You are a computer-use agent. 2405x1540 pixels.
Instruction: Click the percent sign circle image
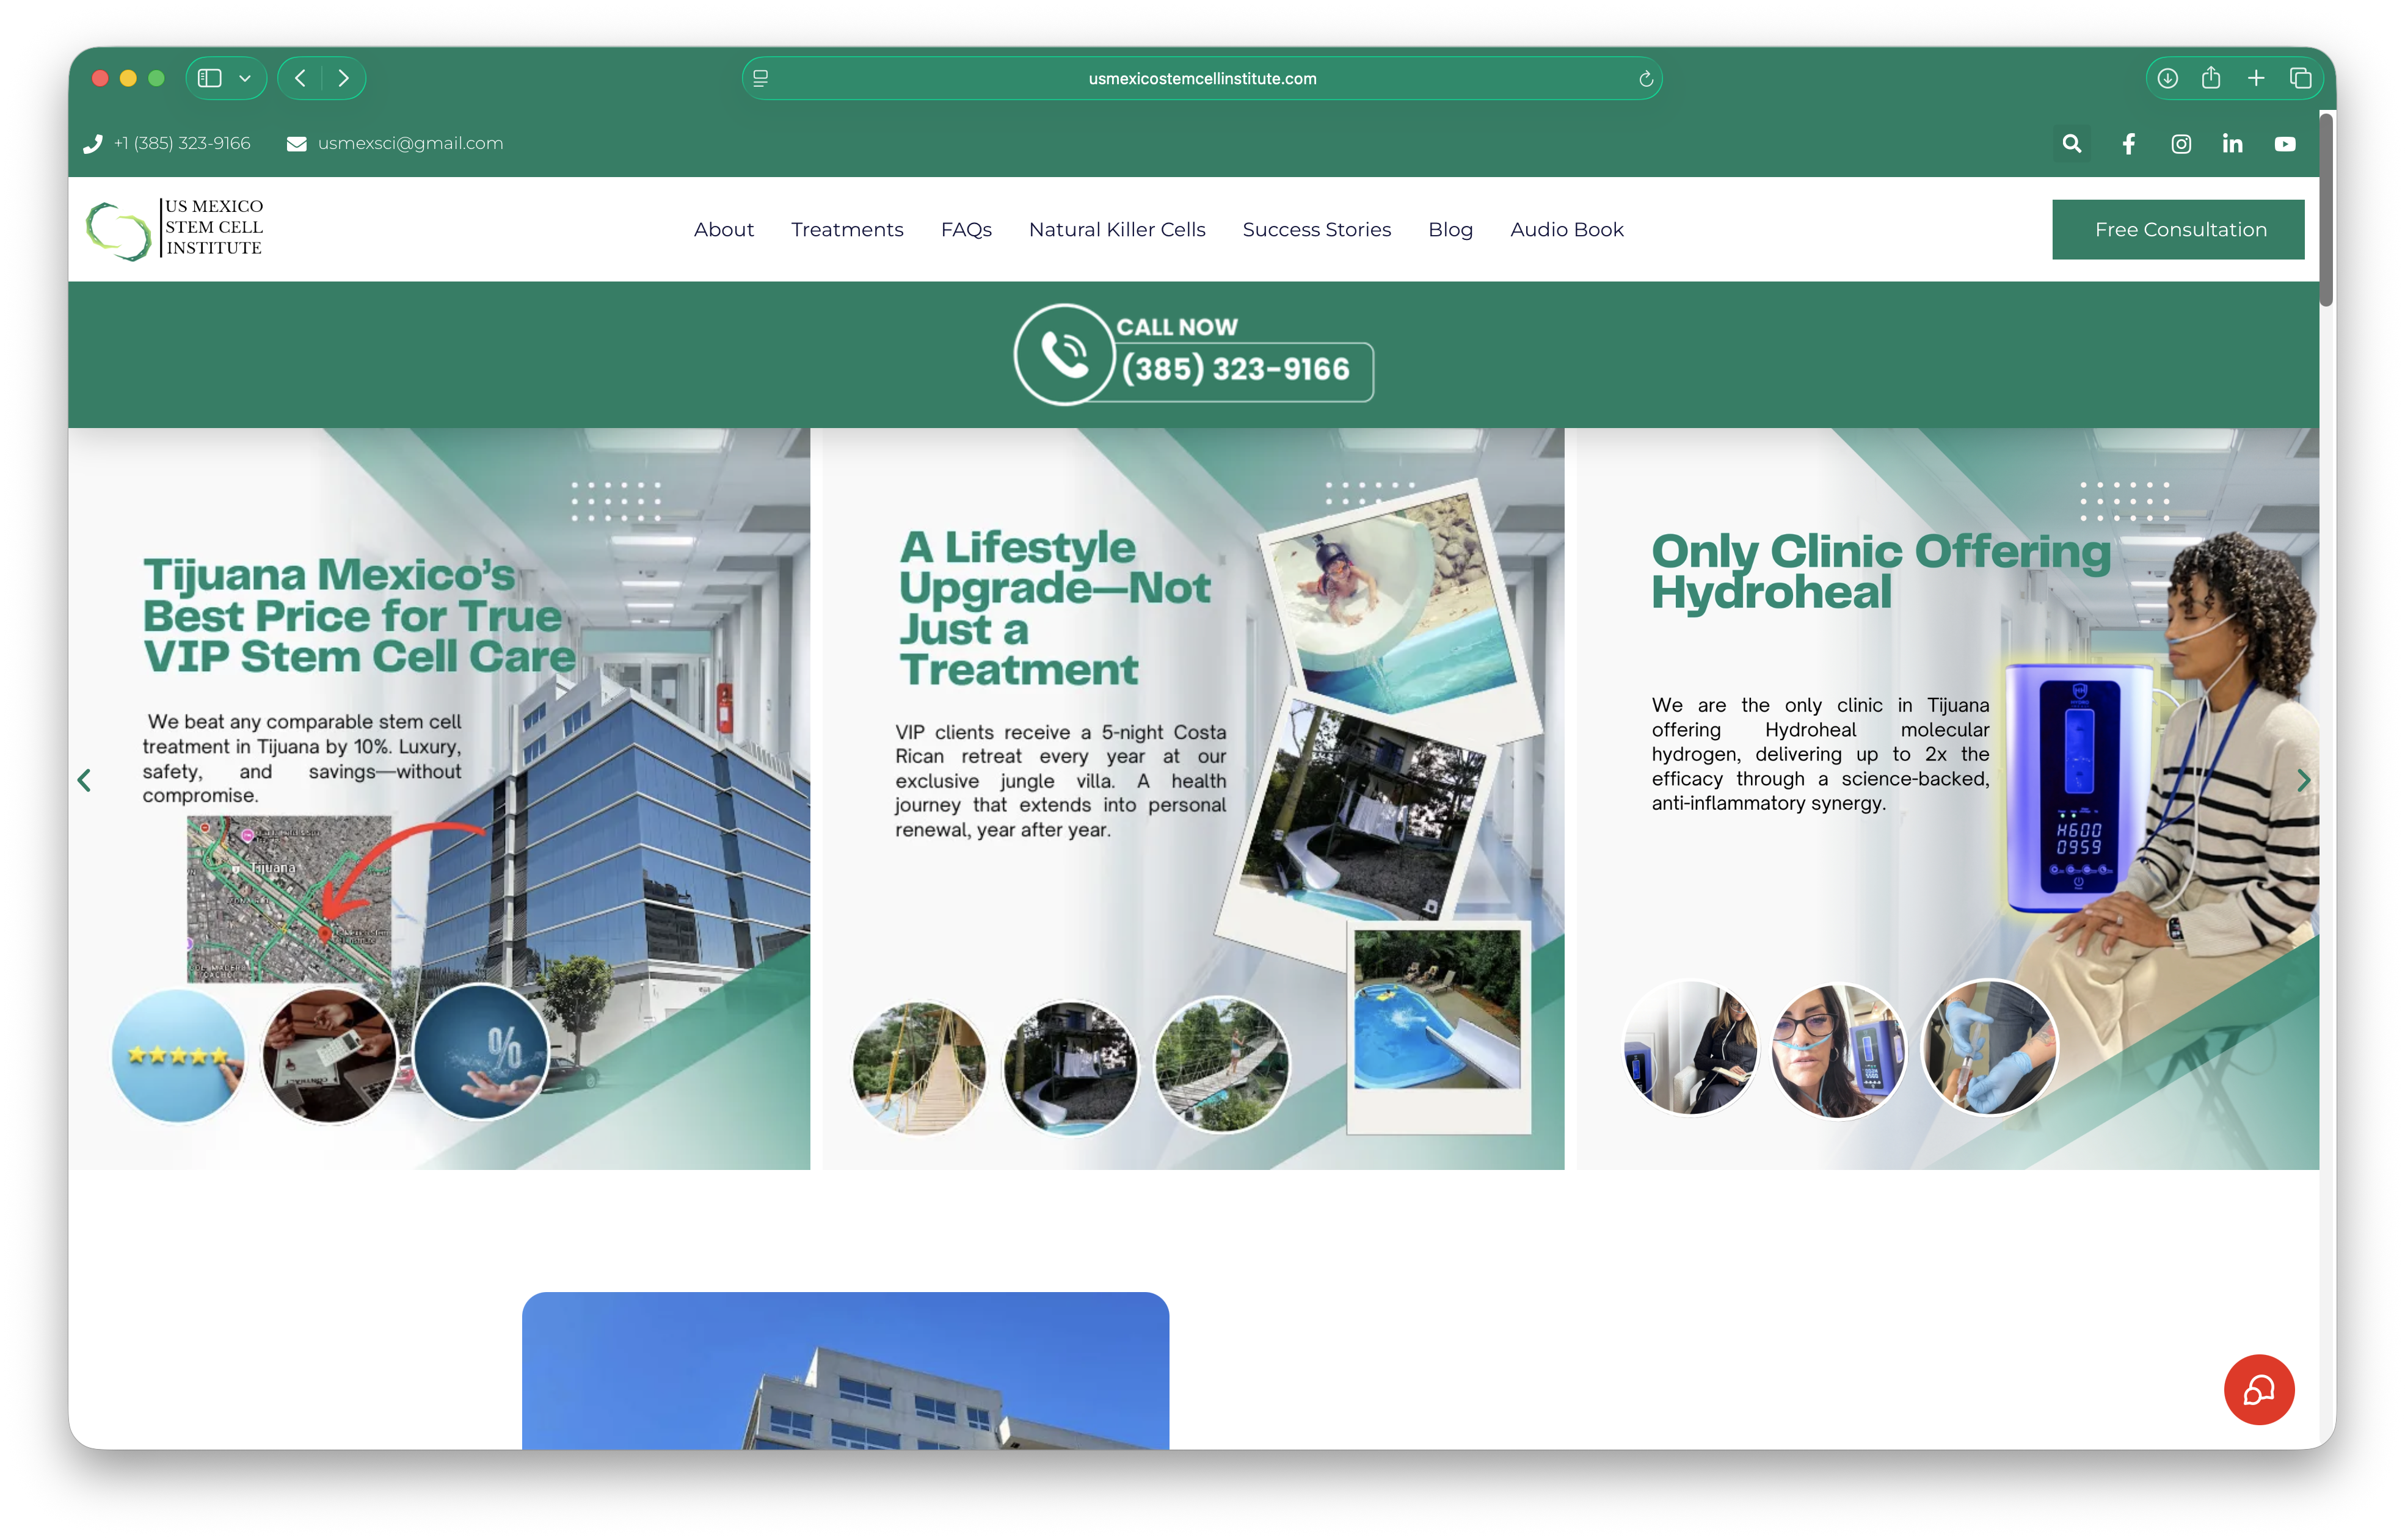point(481,1051)
